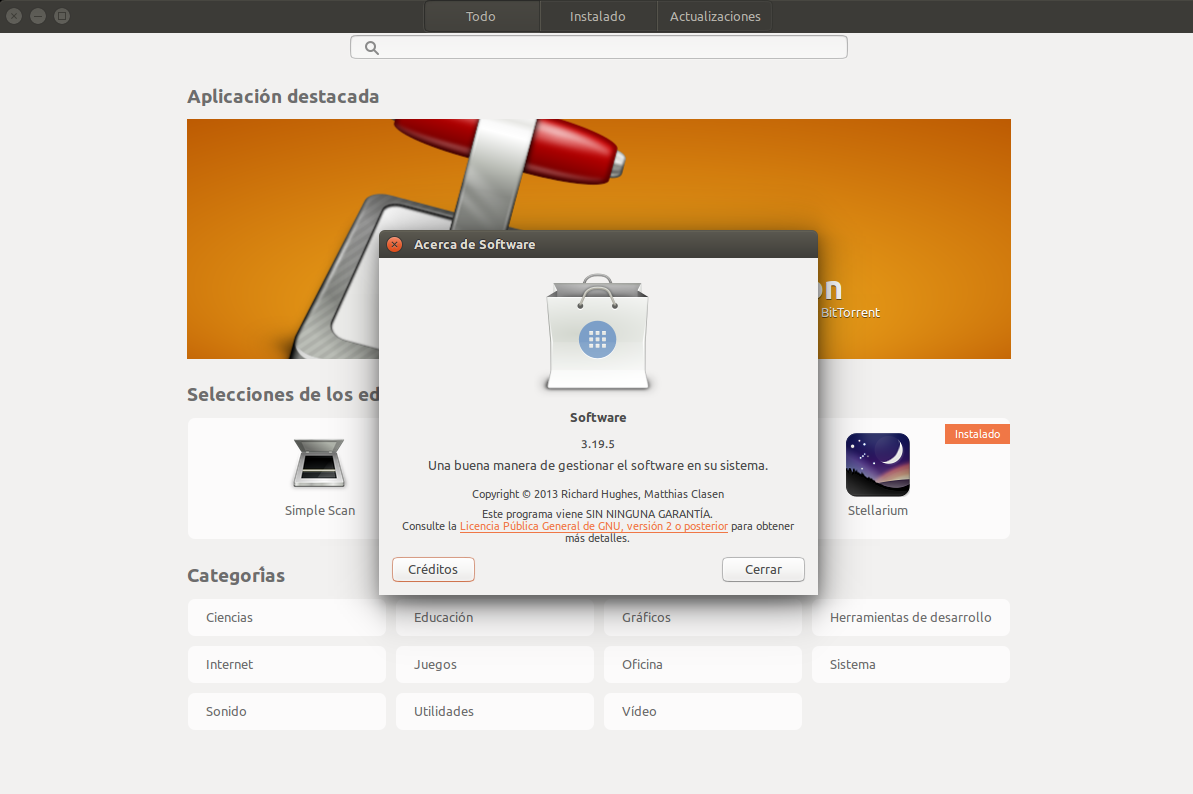The height and width of the screenshot is (794, 1193).
Task: Open the Vídeo category
Action: click(702, 712)
